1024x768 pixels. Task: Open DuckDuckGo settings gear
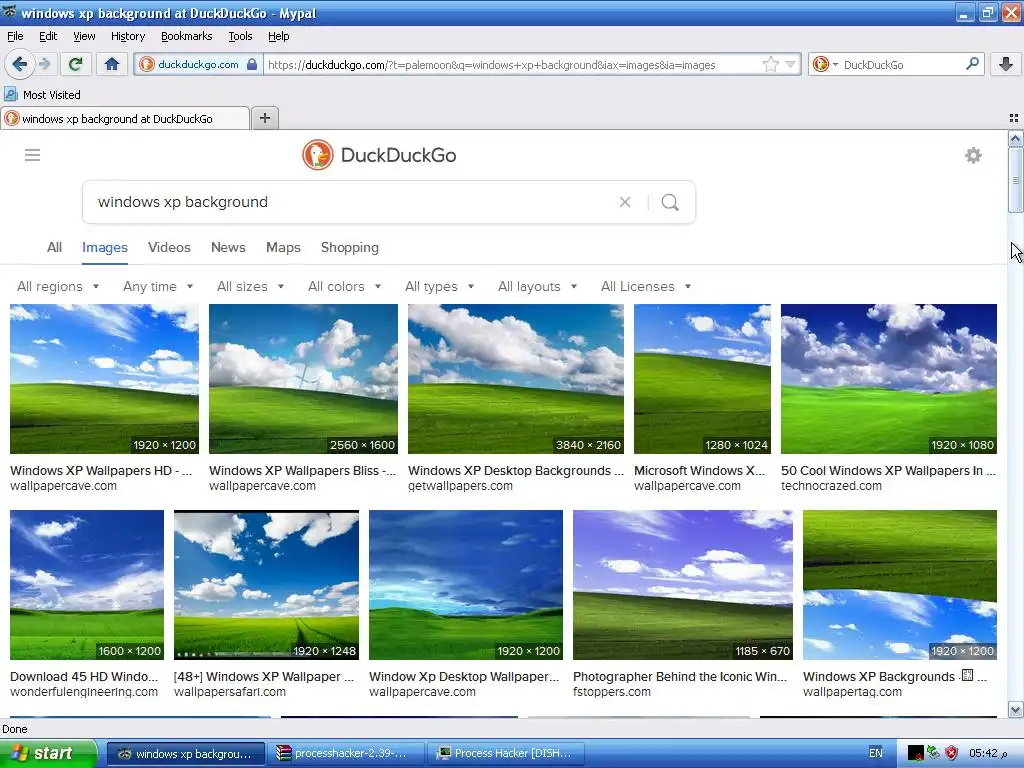[973, 155]
